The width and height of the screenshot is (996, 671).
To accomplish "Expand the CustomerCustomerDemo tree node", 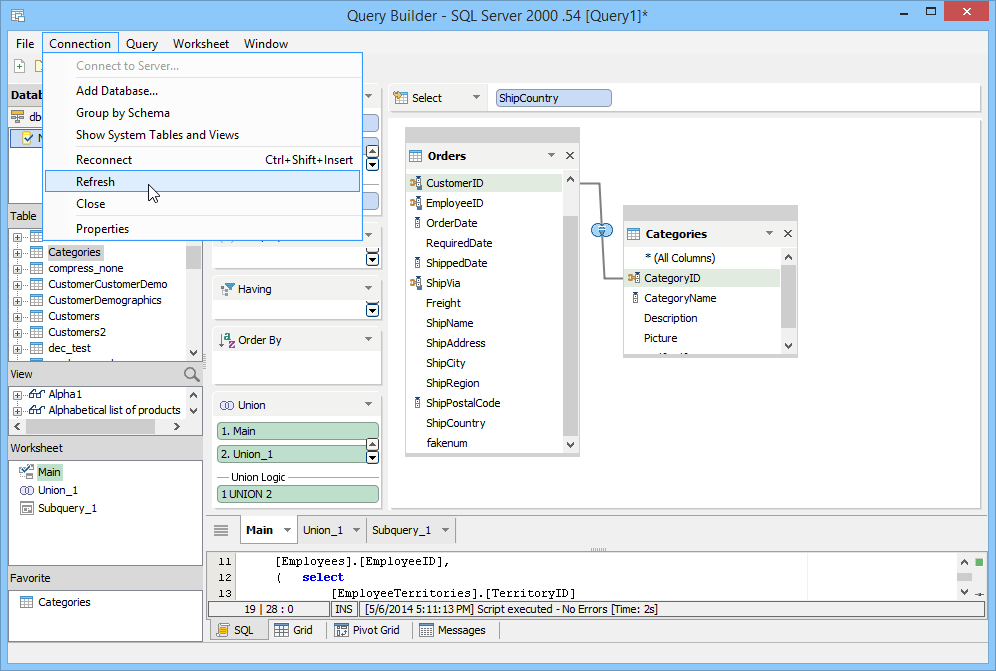I will [x=17, y=285].
